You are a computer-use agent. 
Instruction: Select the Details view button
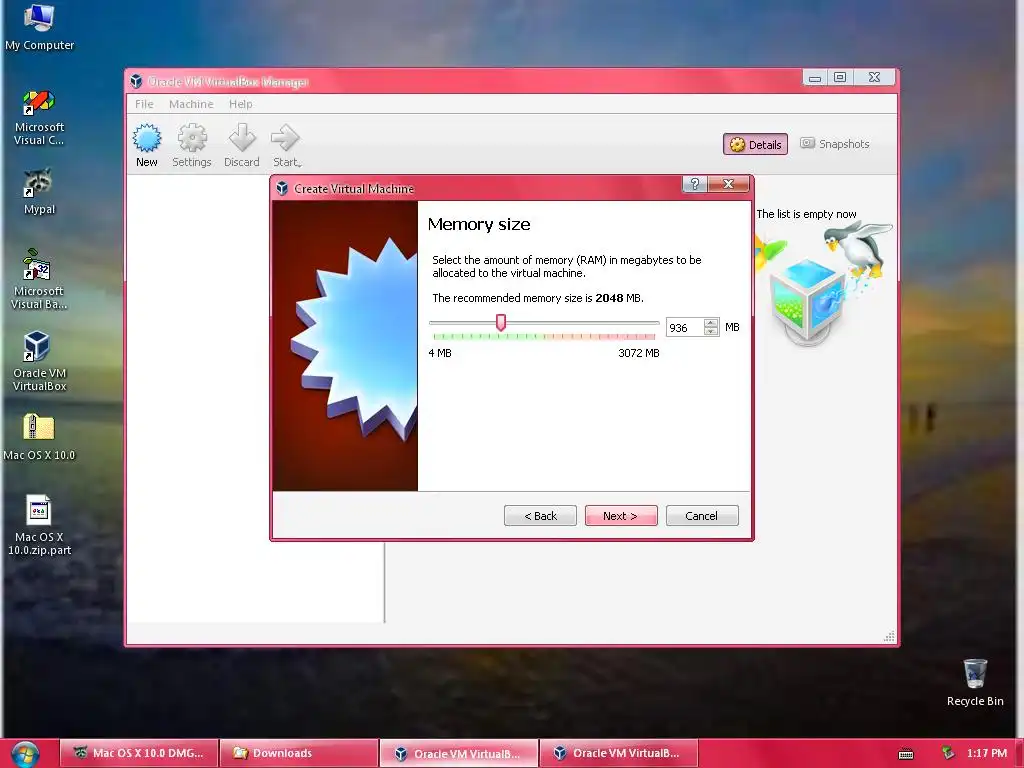coord(755,144)
